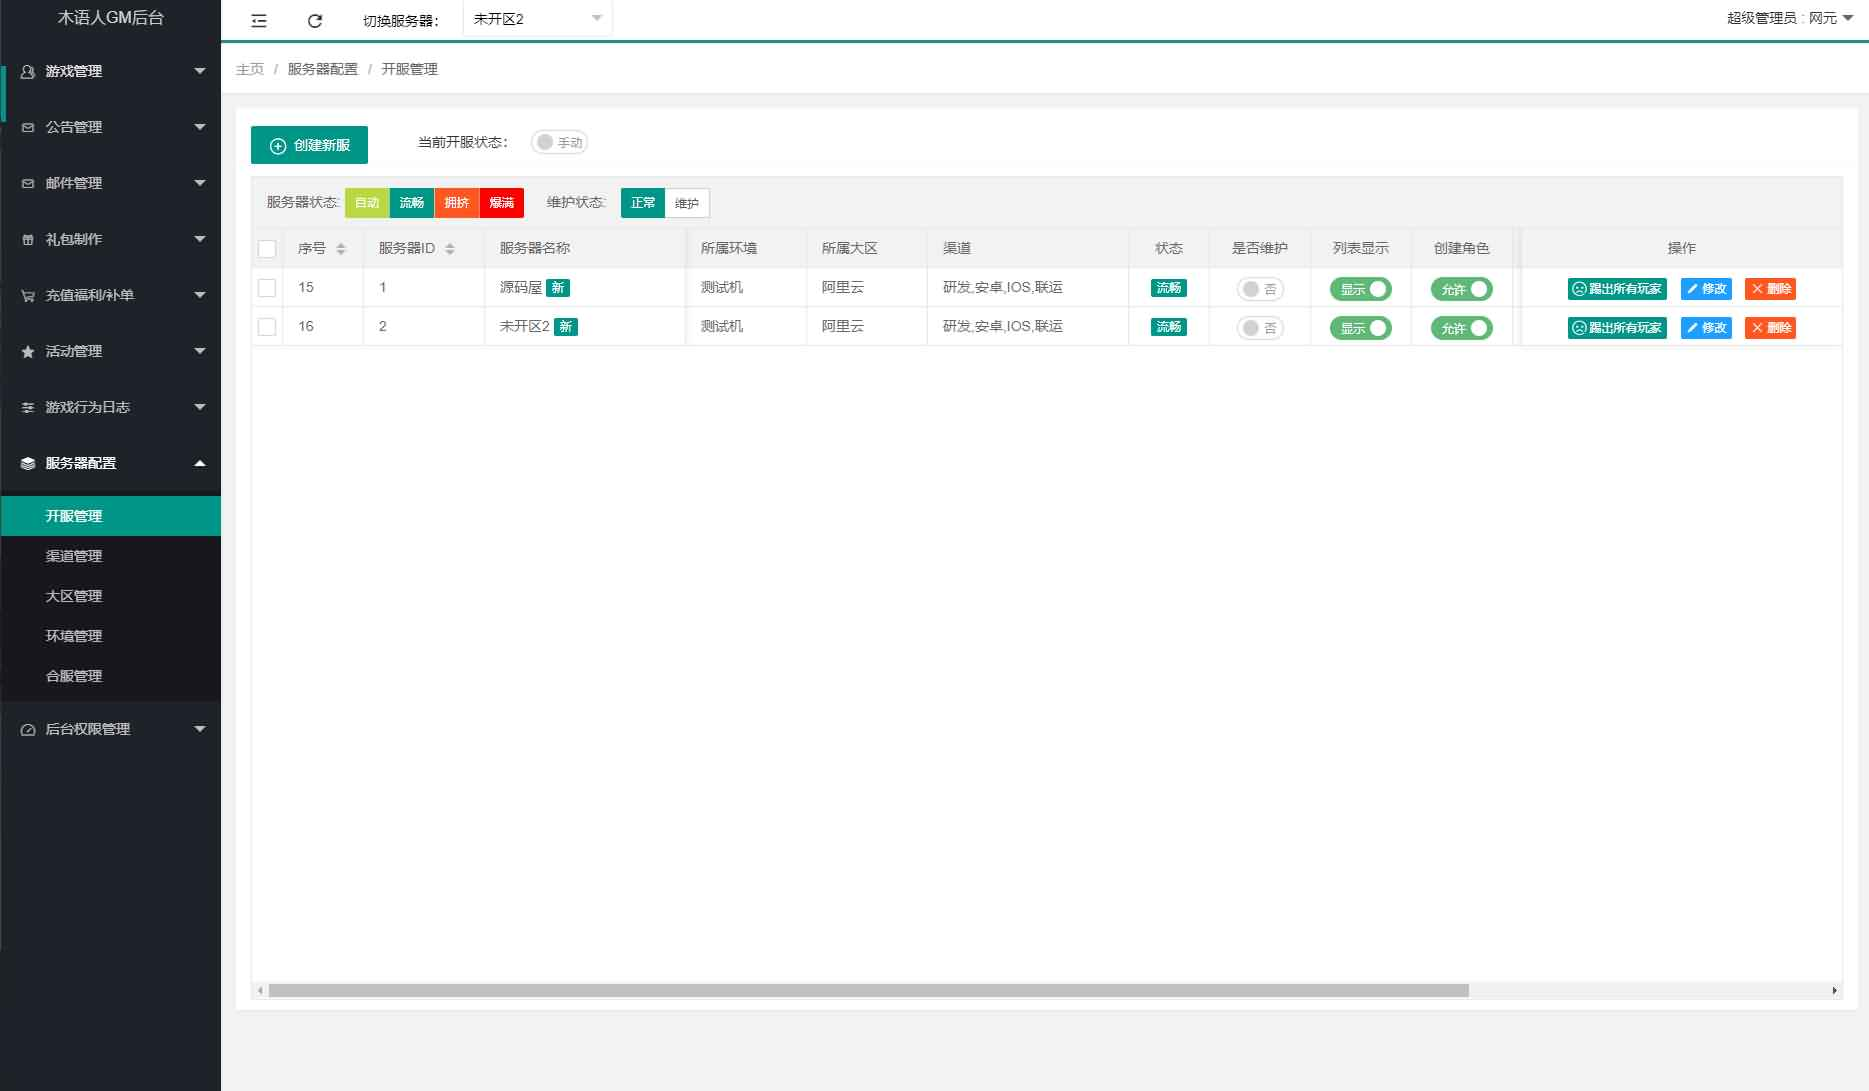Click the 充值福利/补单 cart icon
The width and height of the screenshot is (1869, 1091).
tap(28, 295)
